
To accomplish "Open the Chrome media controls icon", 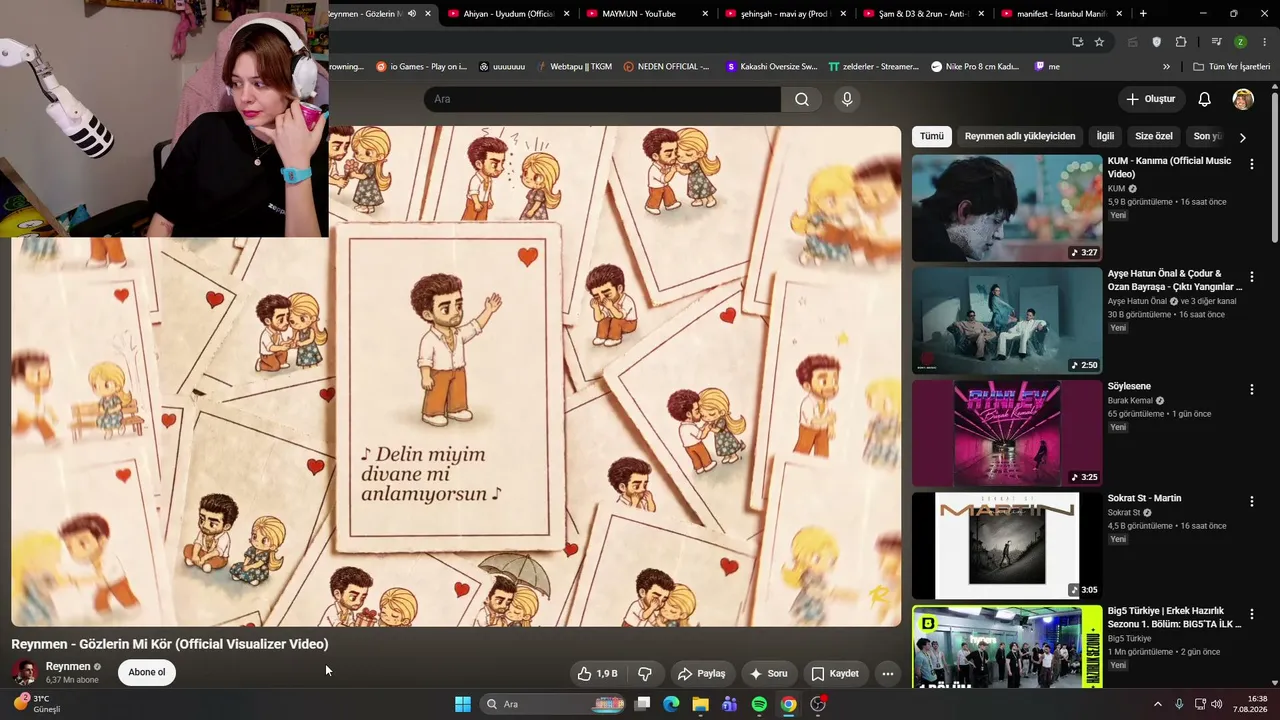I will tap(1216, 42).
